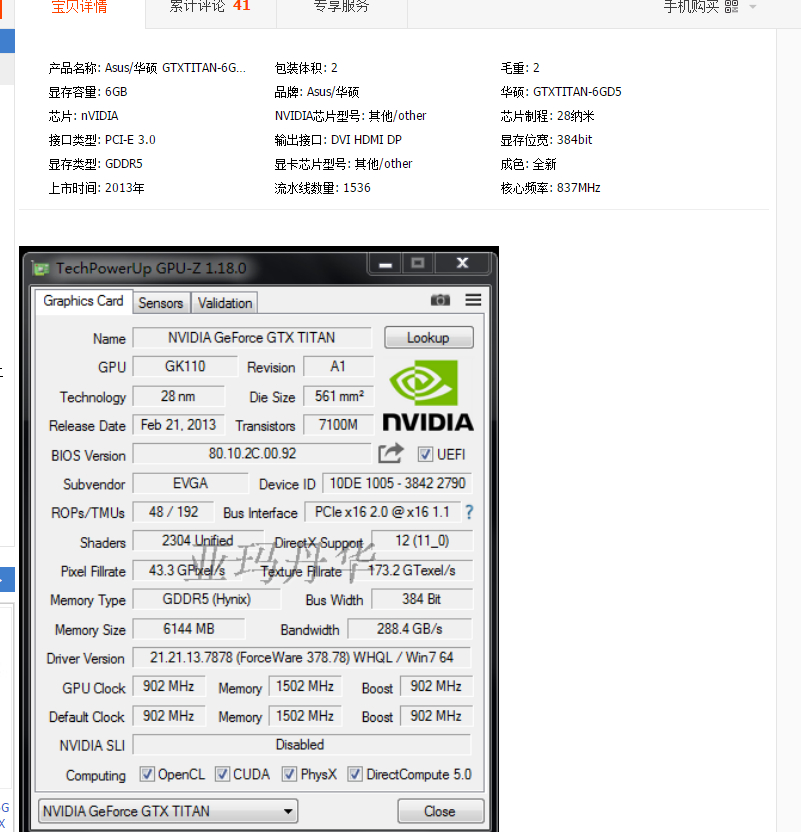
Task: Expand the 手机购买 dropdown arrow
Action: (x=753, y=7)
